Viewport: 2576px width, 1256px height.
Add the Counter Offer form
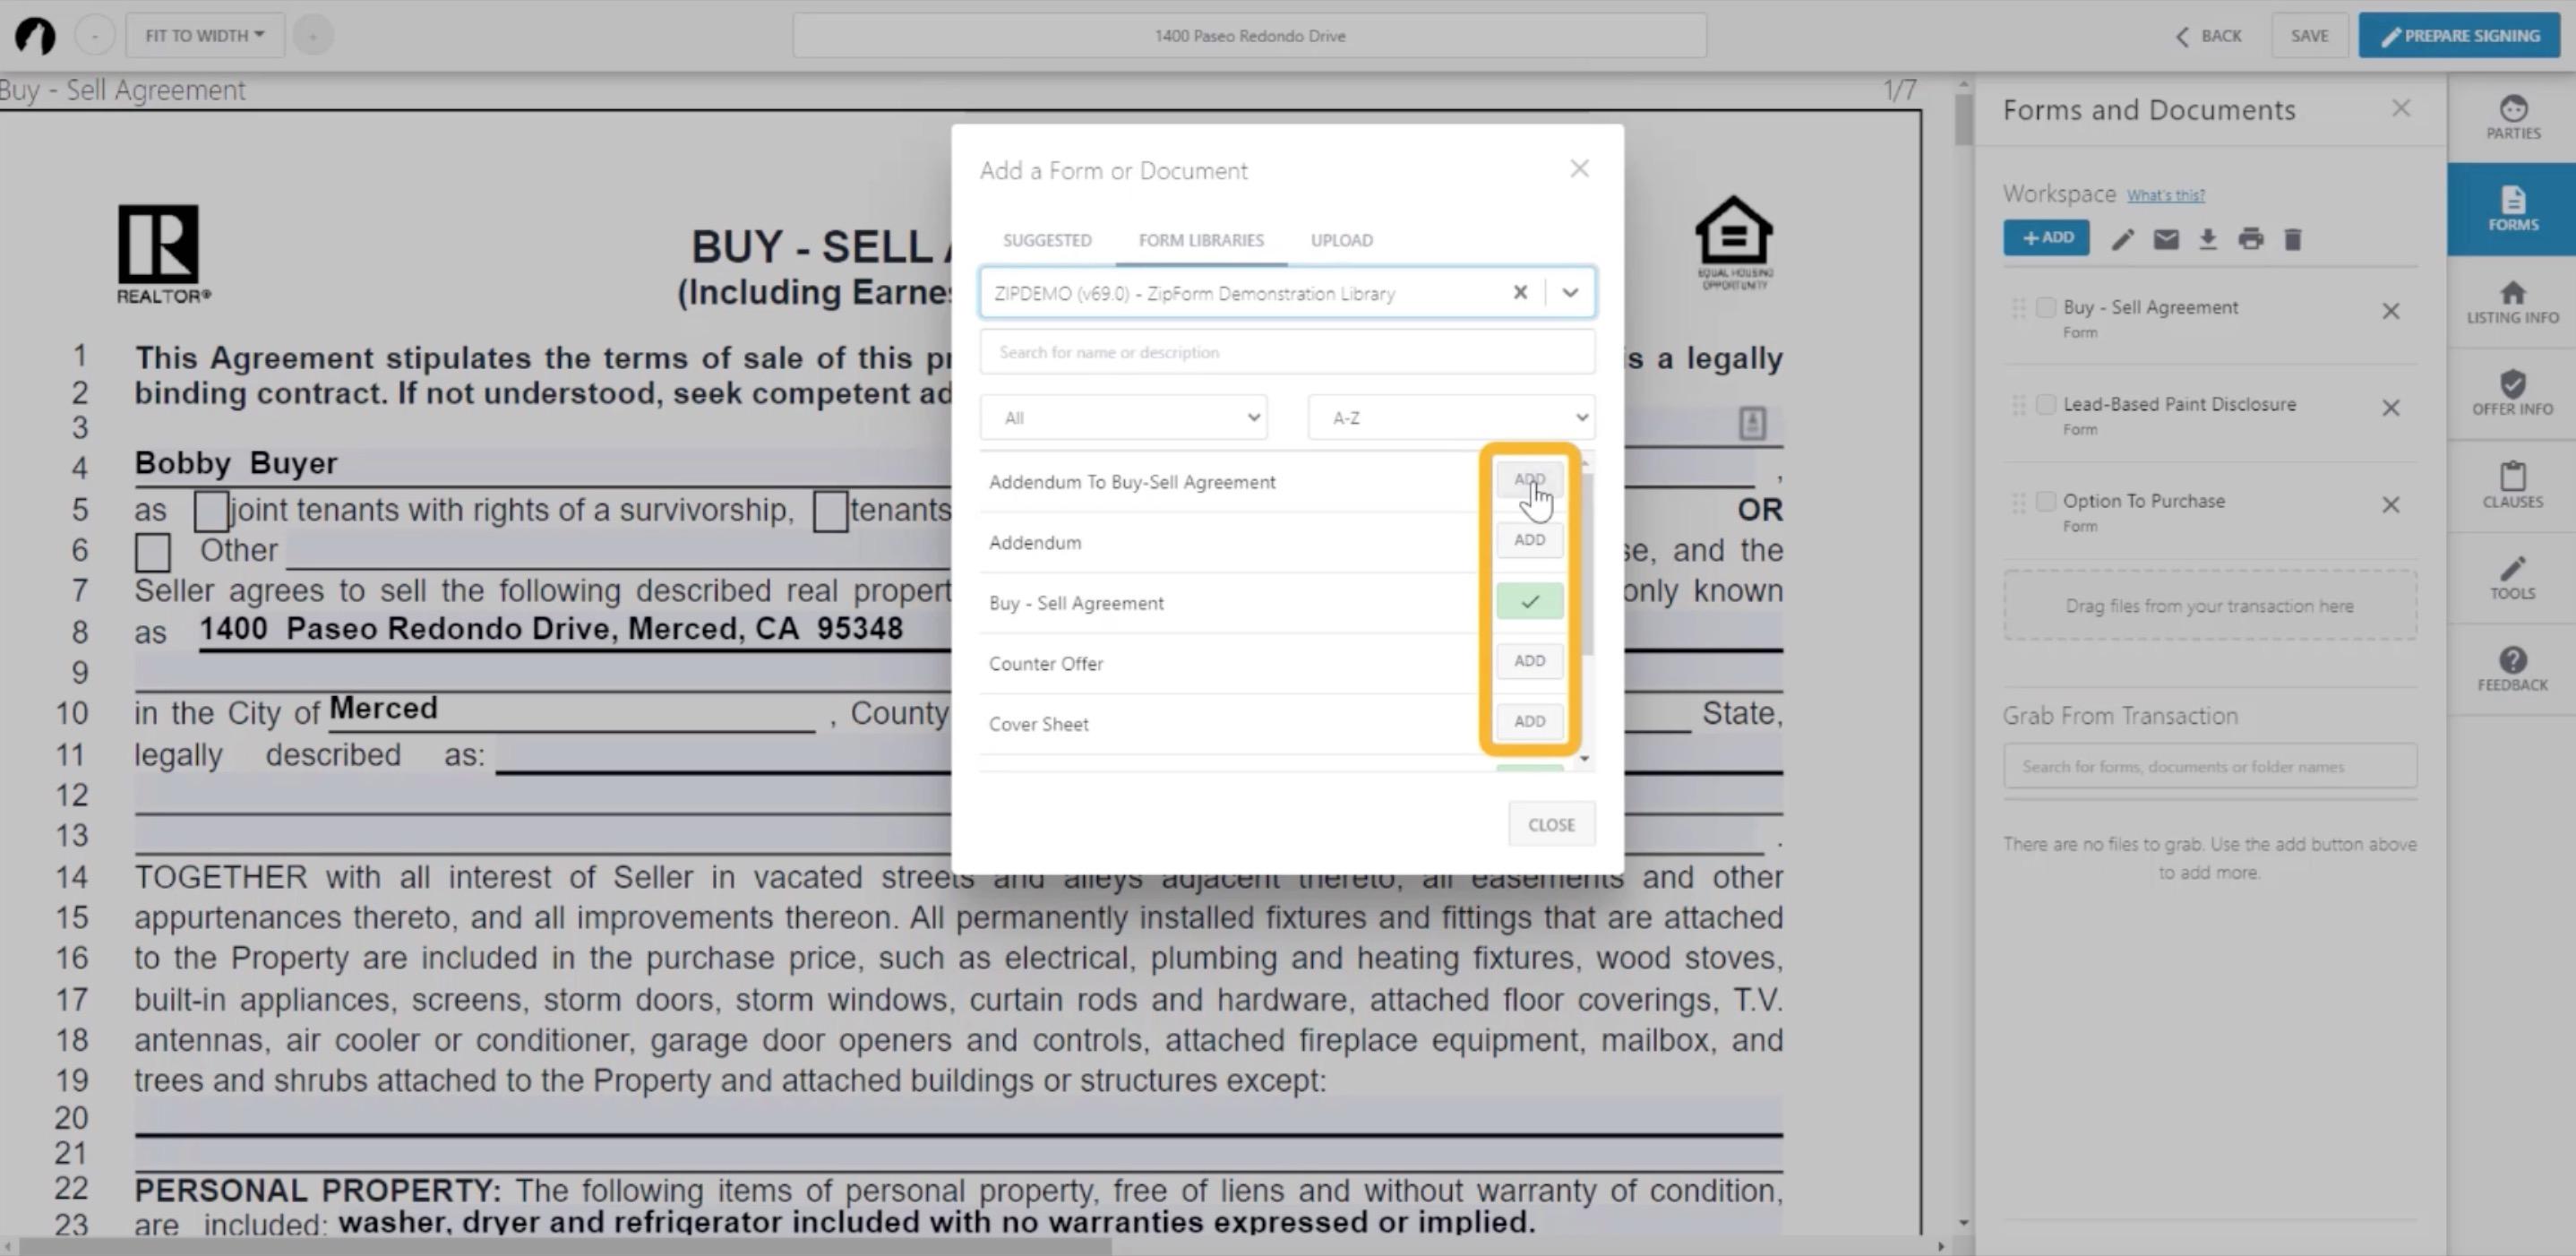click(1528, 661)
